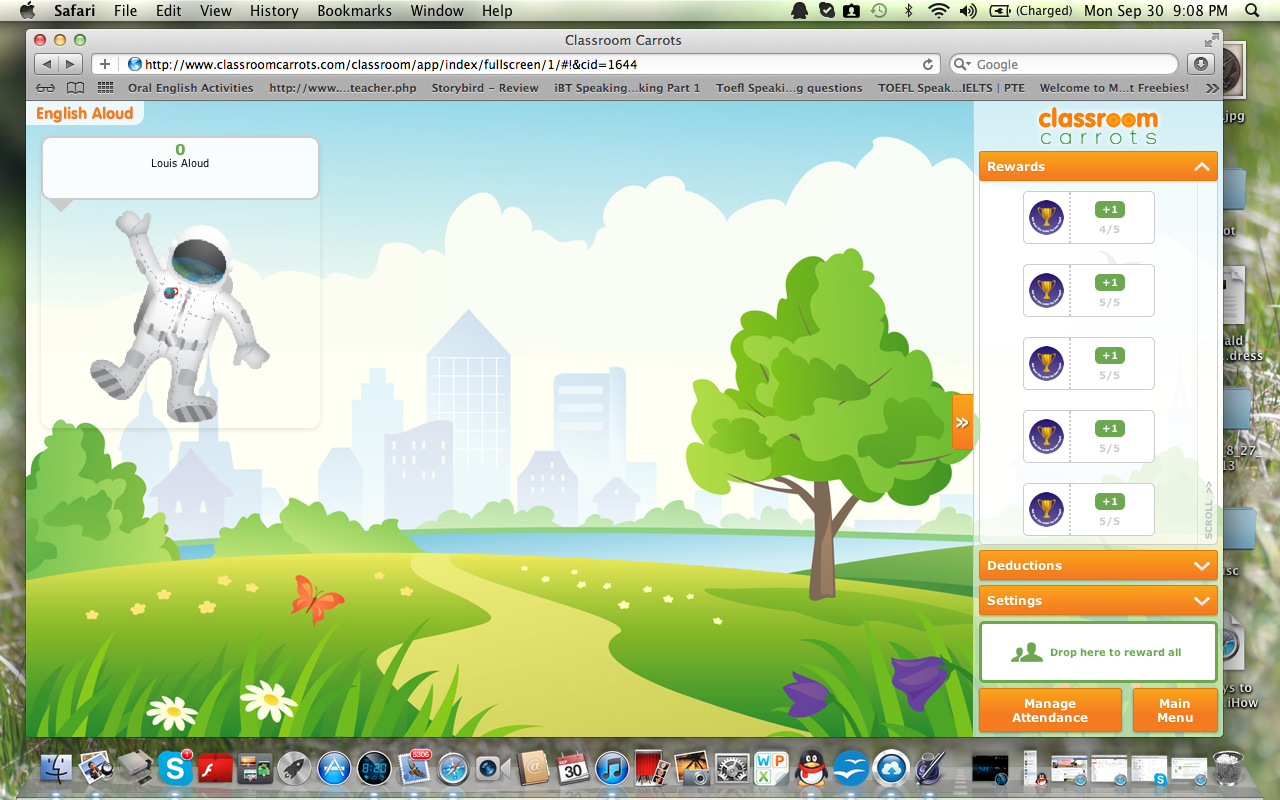Enter full screen with the window's arrows icon
Screen dimensions: 1280x800
[1212, 40]
